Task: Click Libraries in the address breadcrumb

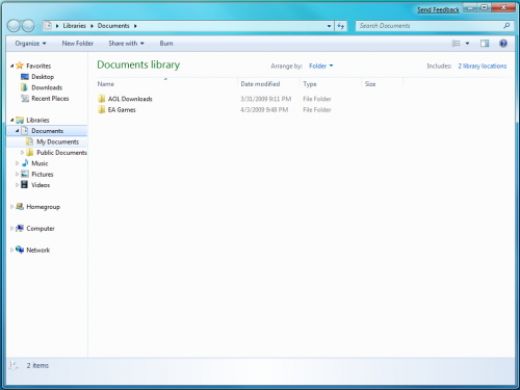Action: [74, 26]
